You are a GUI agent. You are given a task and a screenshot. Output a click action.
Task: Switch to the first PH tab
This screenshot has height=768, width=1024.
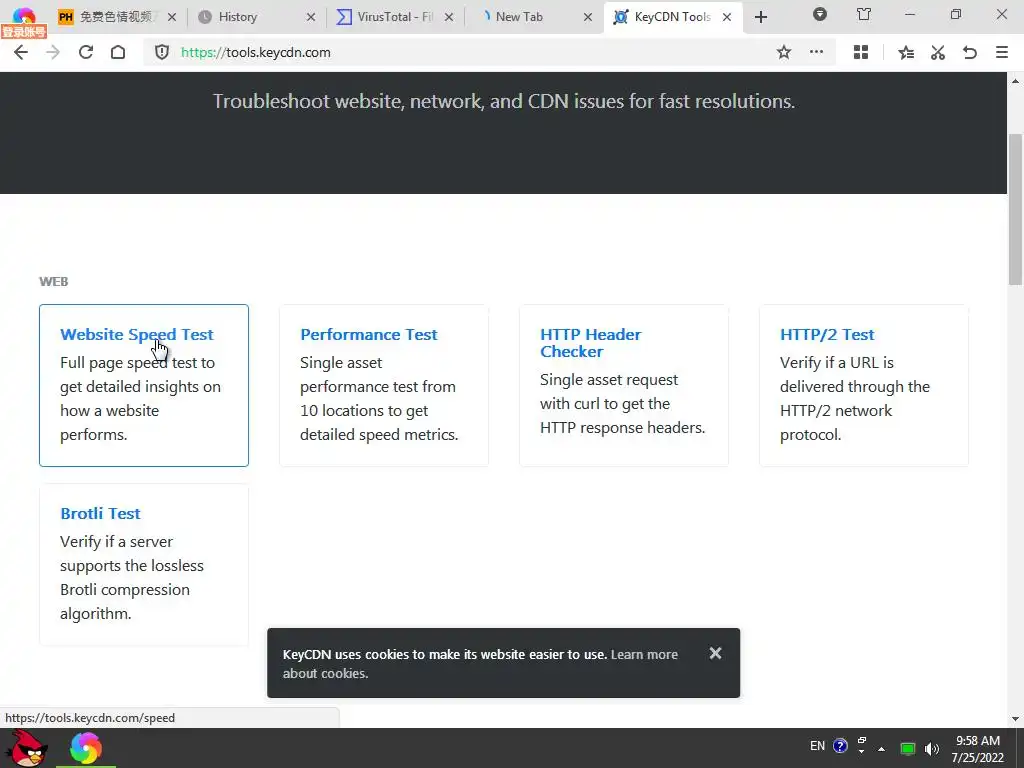tap(118, 17)
